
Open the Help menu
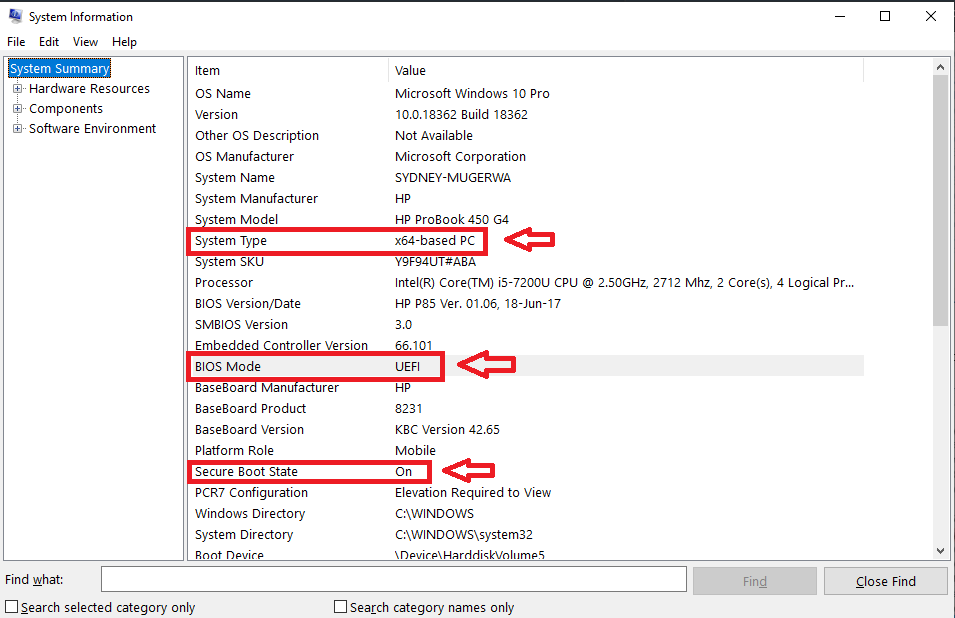(124, 42)
